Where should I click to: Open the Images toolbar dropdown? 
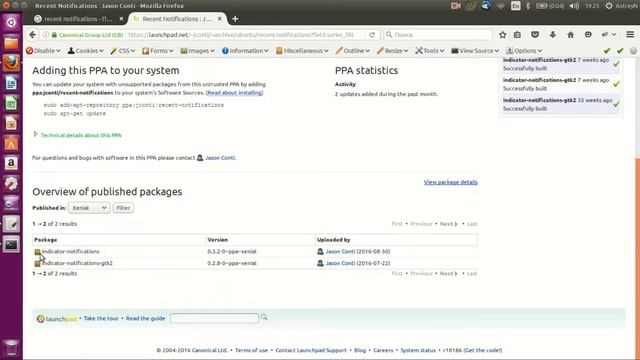click(x=198, y=51)
